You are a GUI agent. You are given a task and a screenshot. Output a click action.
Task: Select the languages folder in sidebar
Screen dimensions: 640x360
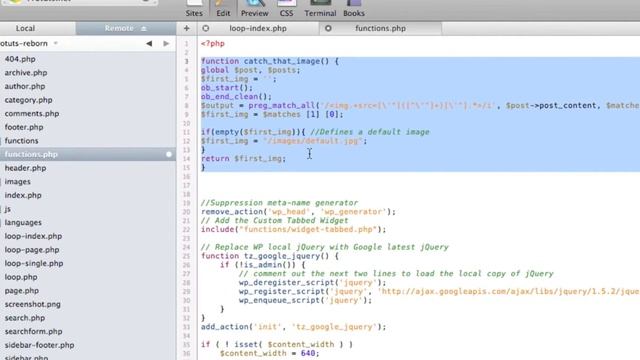(23, 222)
